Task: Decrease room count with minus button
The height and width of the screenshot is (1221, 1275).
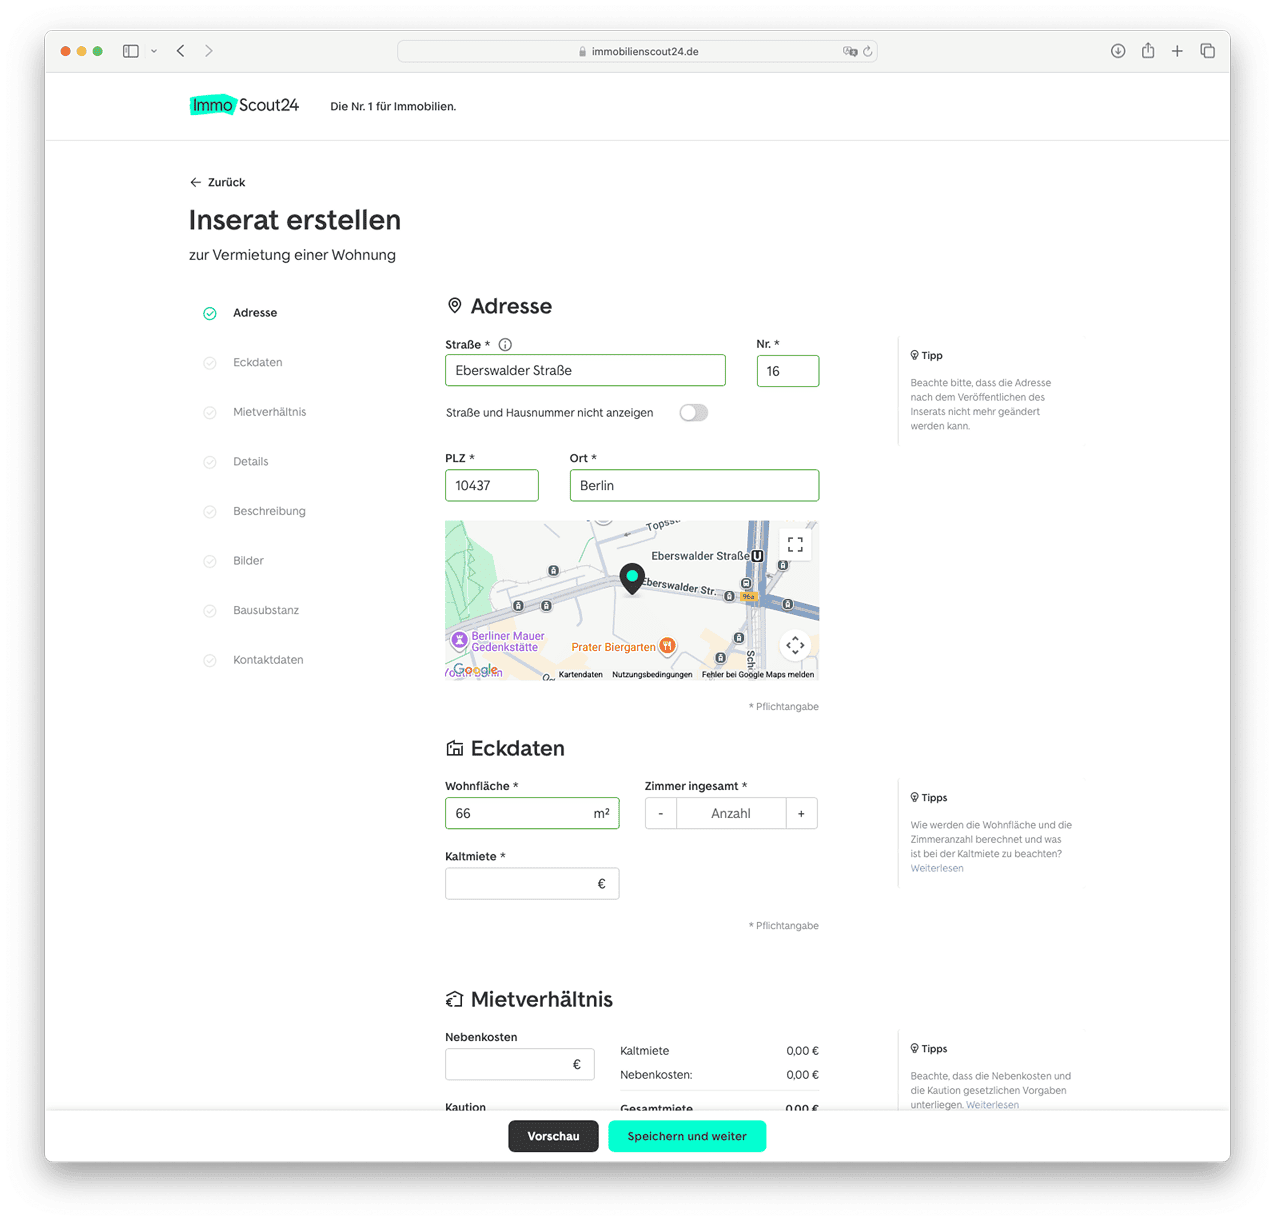Action: [661, 814]
